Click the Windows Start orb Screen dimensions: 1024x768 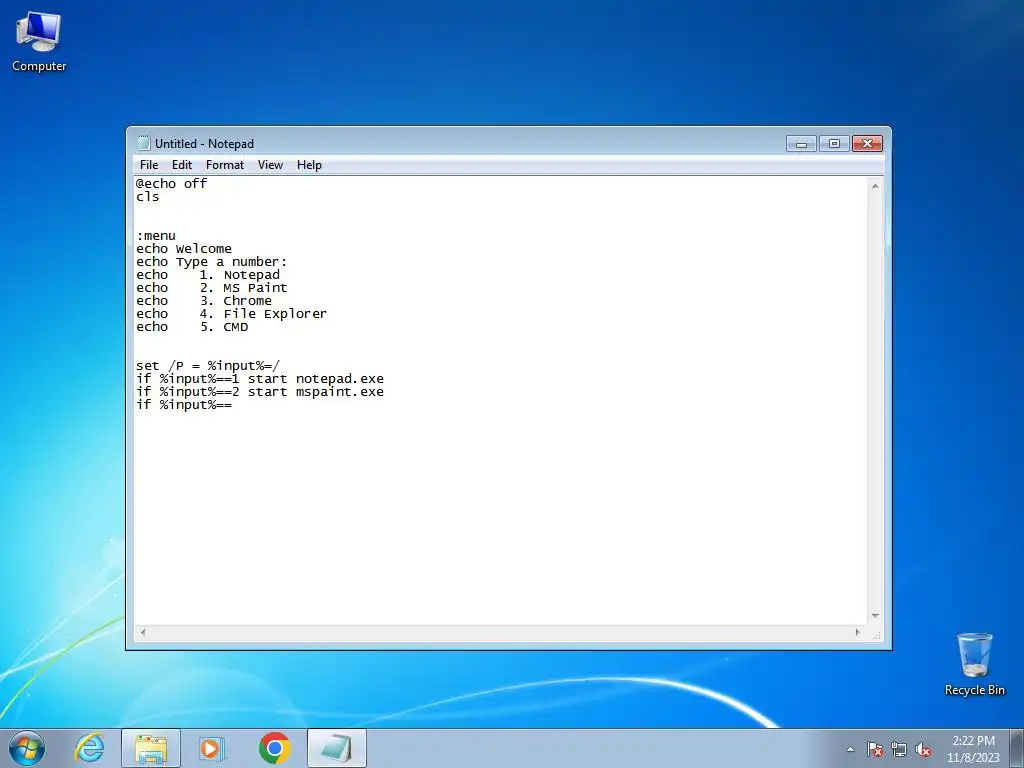pyautogui.click(x=27, y=748)
